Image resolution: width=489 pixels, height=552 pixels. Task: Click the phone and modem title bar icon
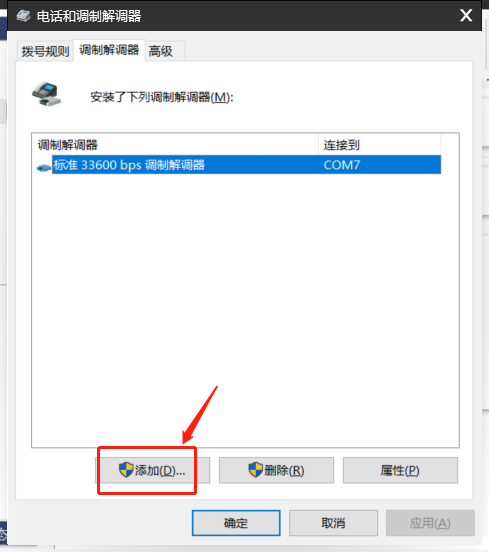[x=24, y=16]
